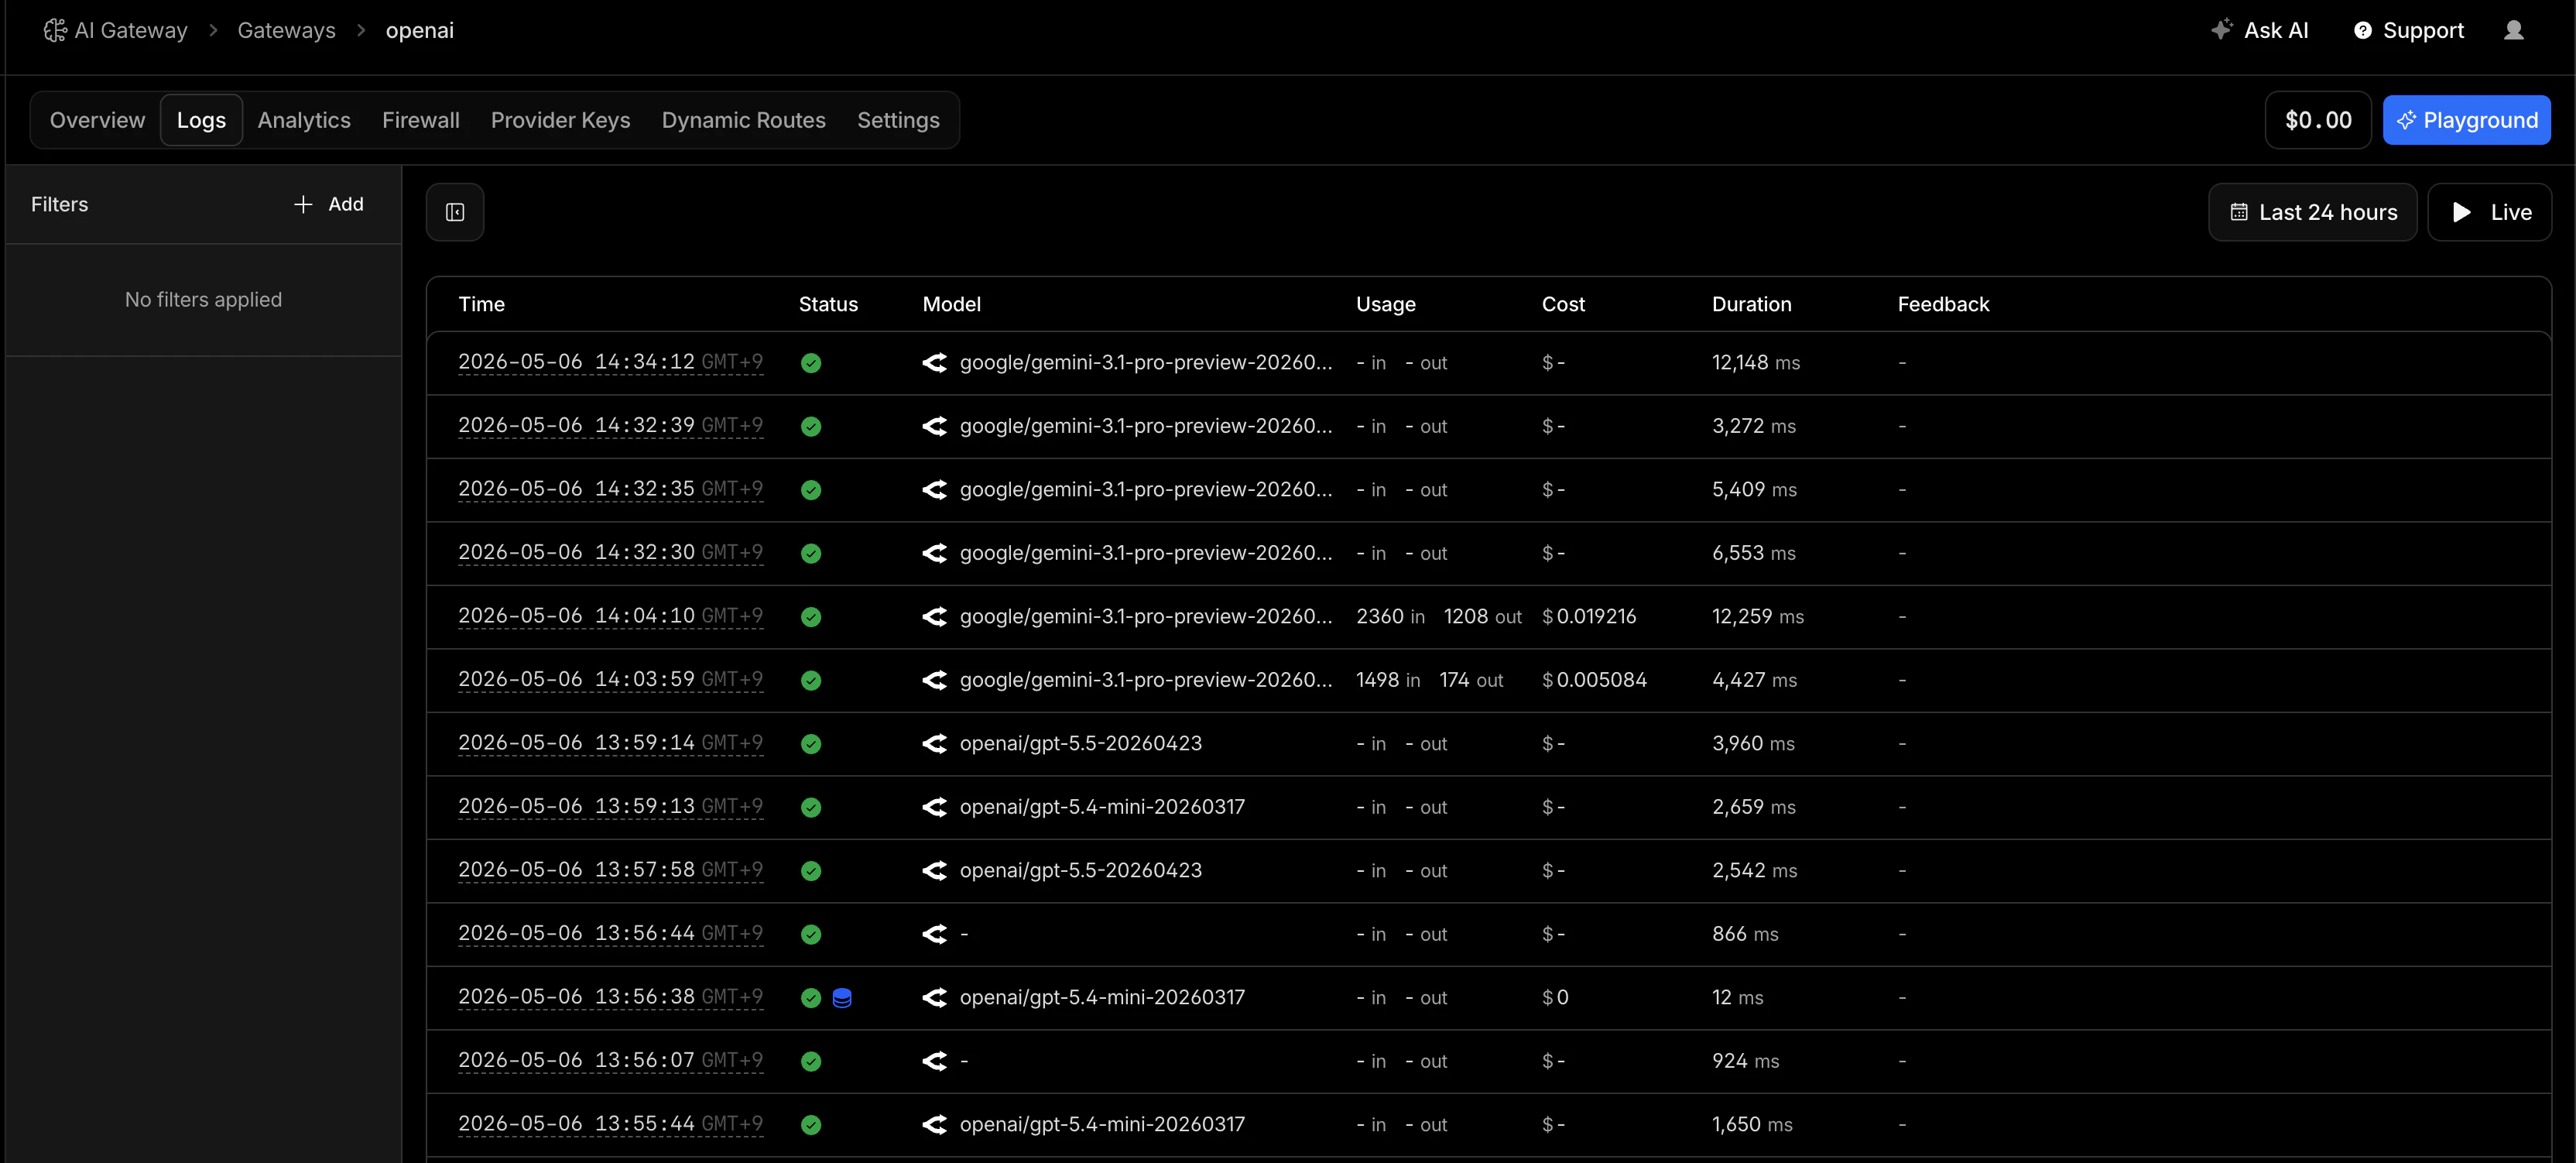Click the green status check for 14:32:30 log
The height and width of the screenshot is (1163, 2576).
(x=811, y=553)
